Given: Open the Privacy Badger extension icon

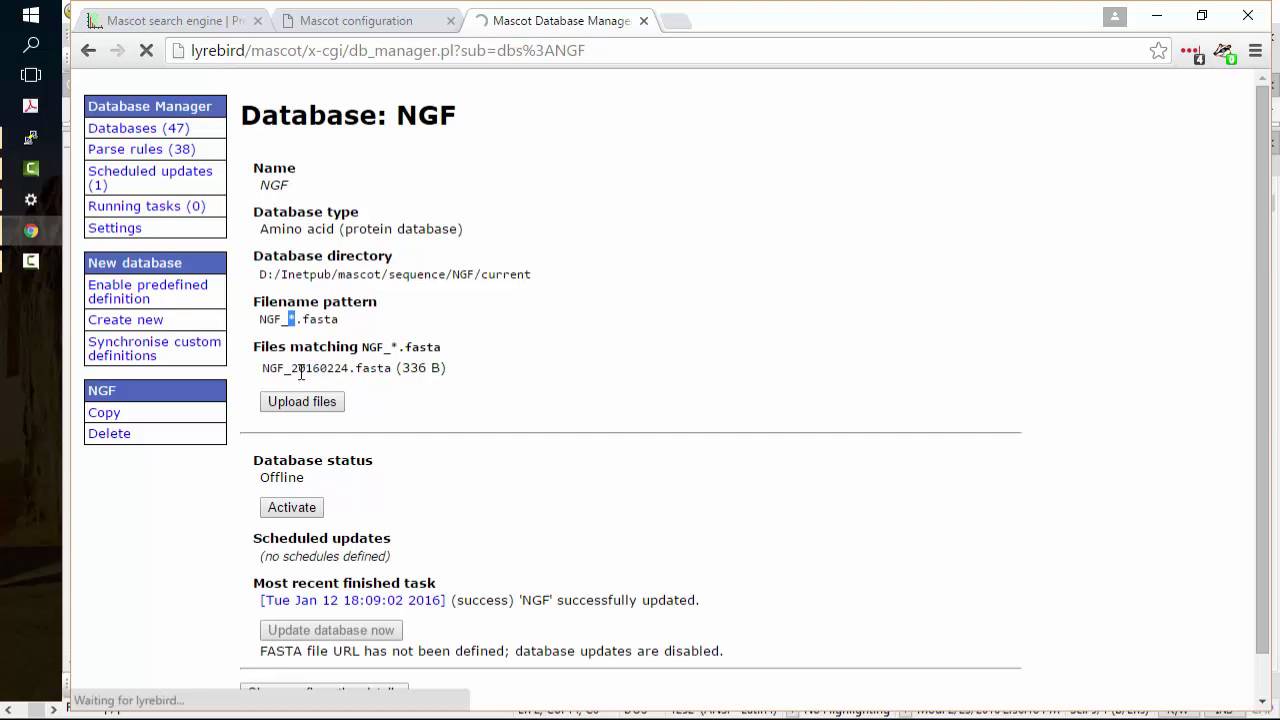Looking at the screenshot, I should tap(1224, 51).
